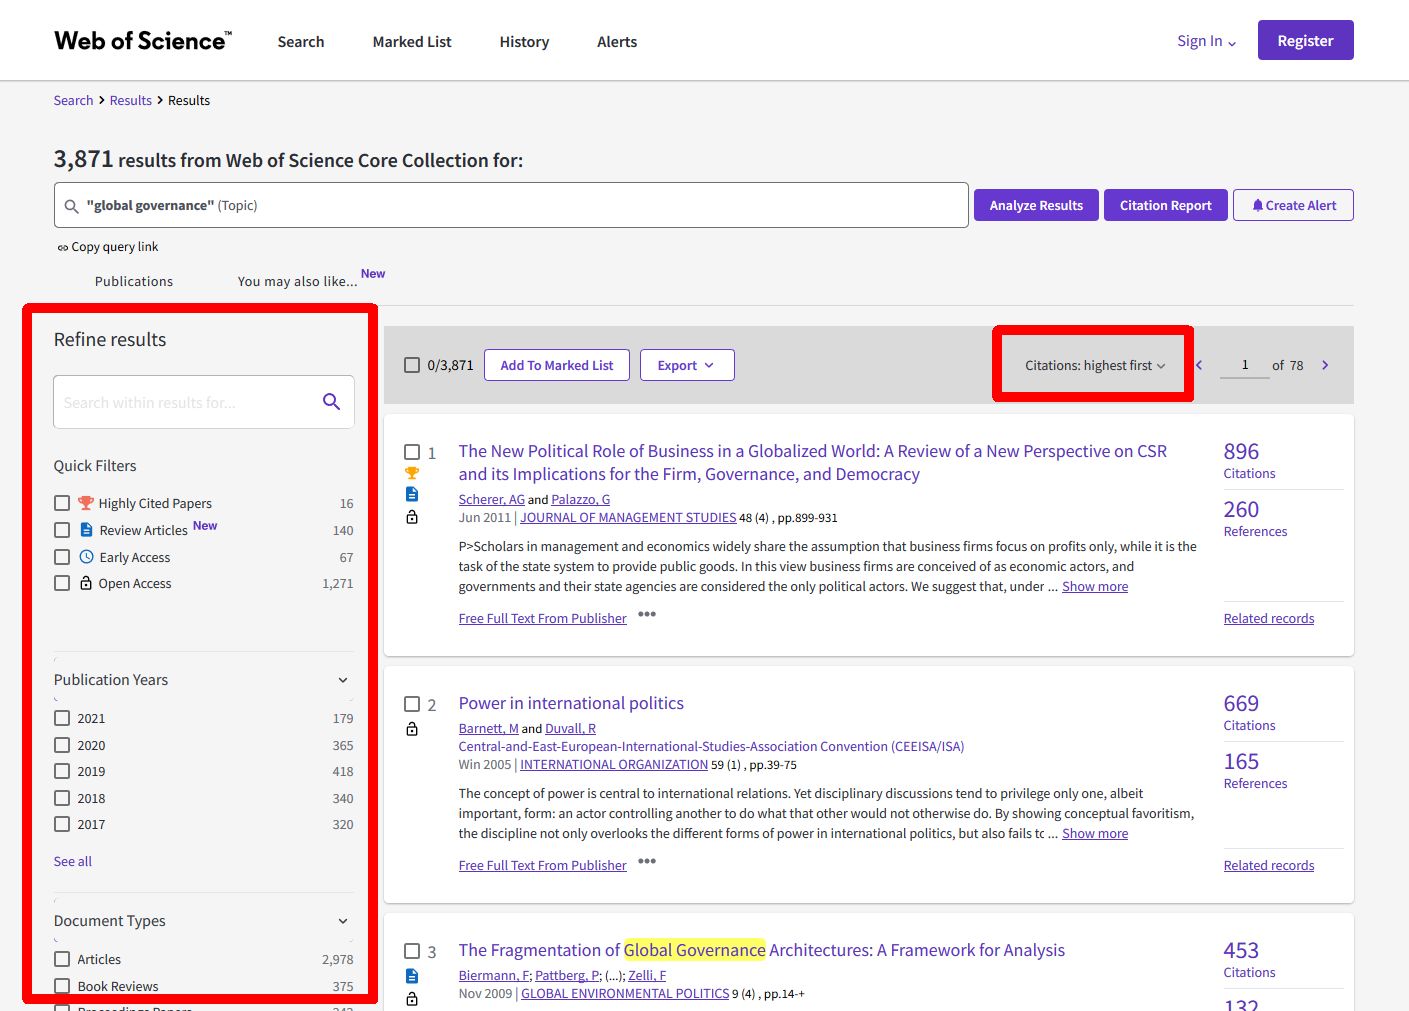Click the Early Access clock icon
Viewport: 1409px width, 1011px height.
(x=86, y=557)
